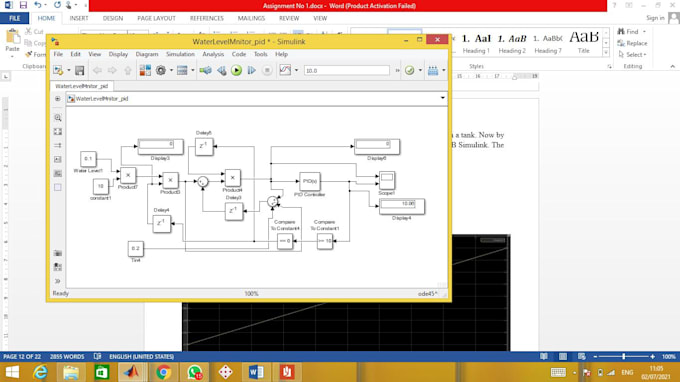Image resolution: width=680 pixels, height=382 pixels.
Task: Open Model Configuration Parameters gear icon
Action: [161, 70]
